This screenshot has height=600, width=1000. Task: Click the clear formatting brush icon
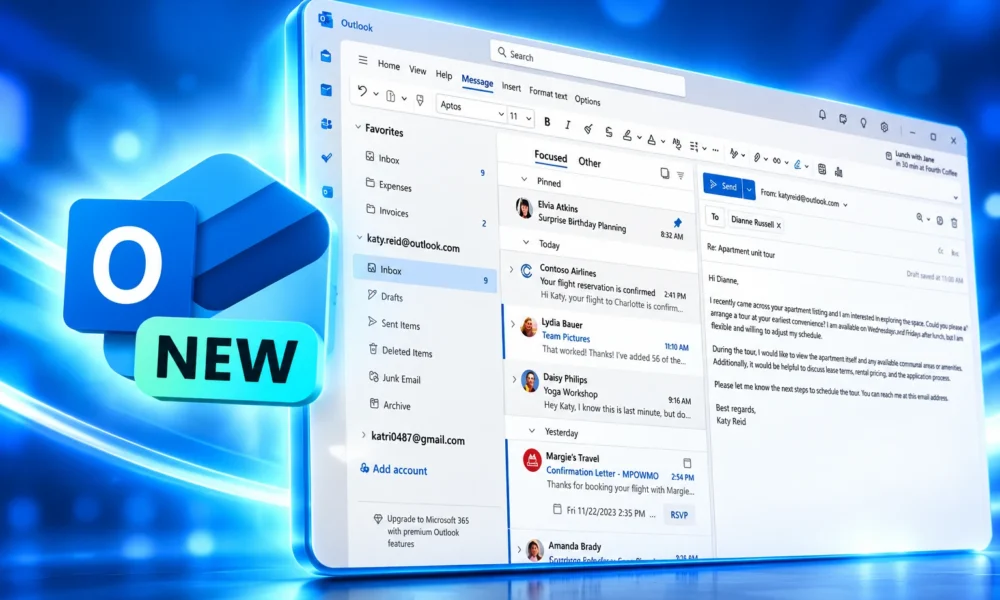coord(588,129)
